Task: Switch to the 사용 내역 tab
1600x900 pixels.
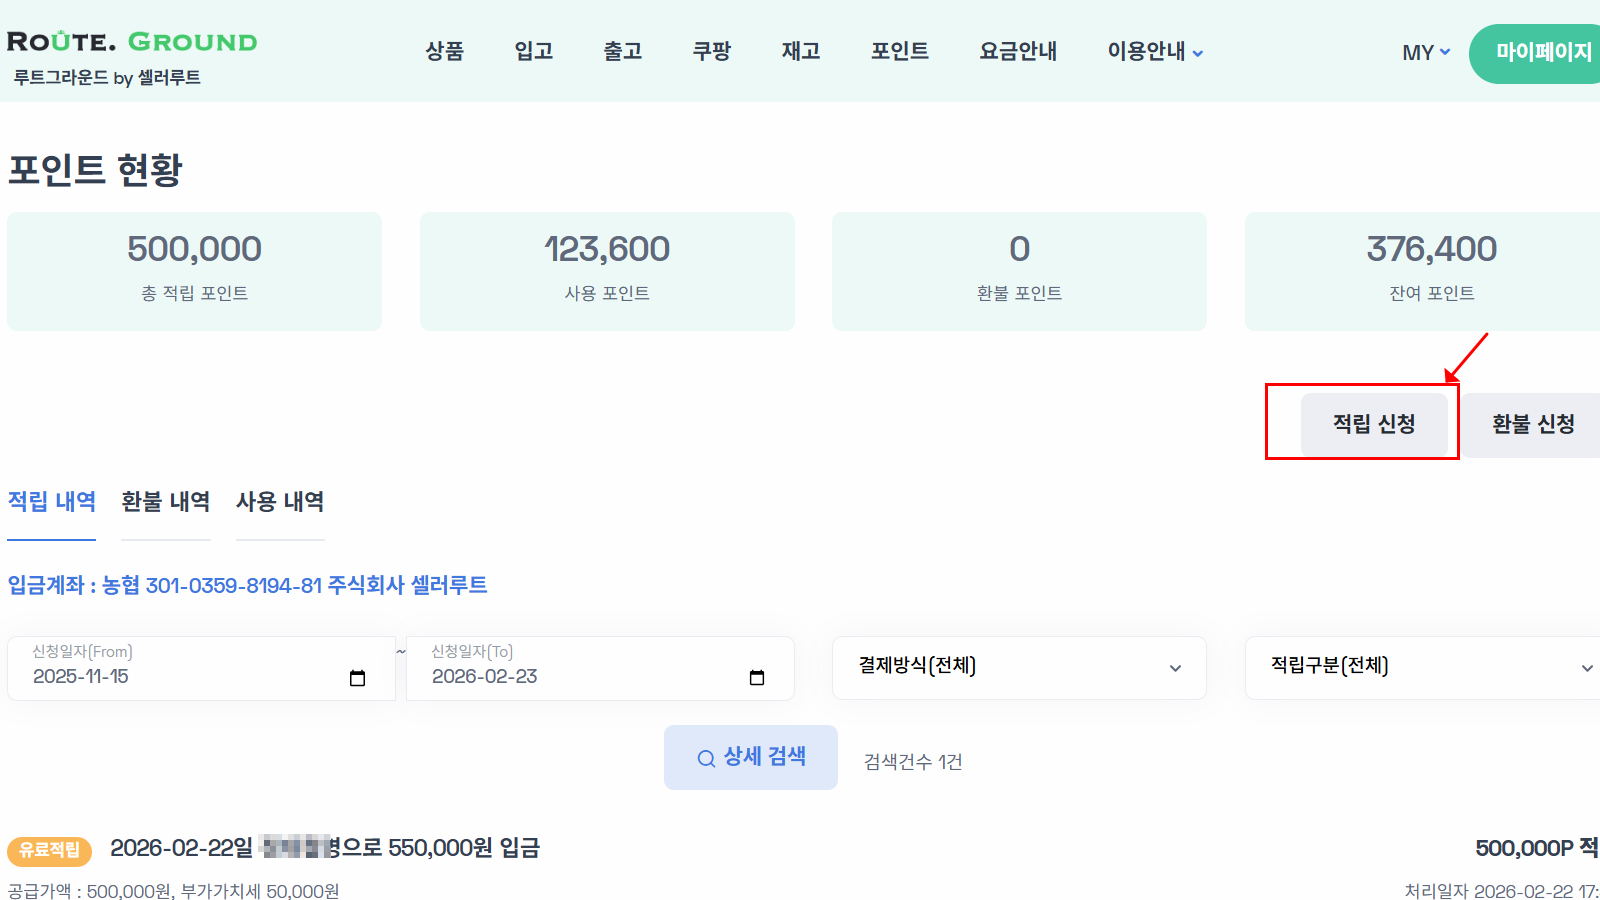Action: (x=280, y=502)
